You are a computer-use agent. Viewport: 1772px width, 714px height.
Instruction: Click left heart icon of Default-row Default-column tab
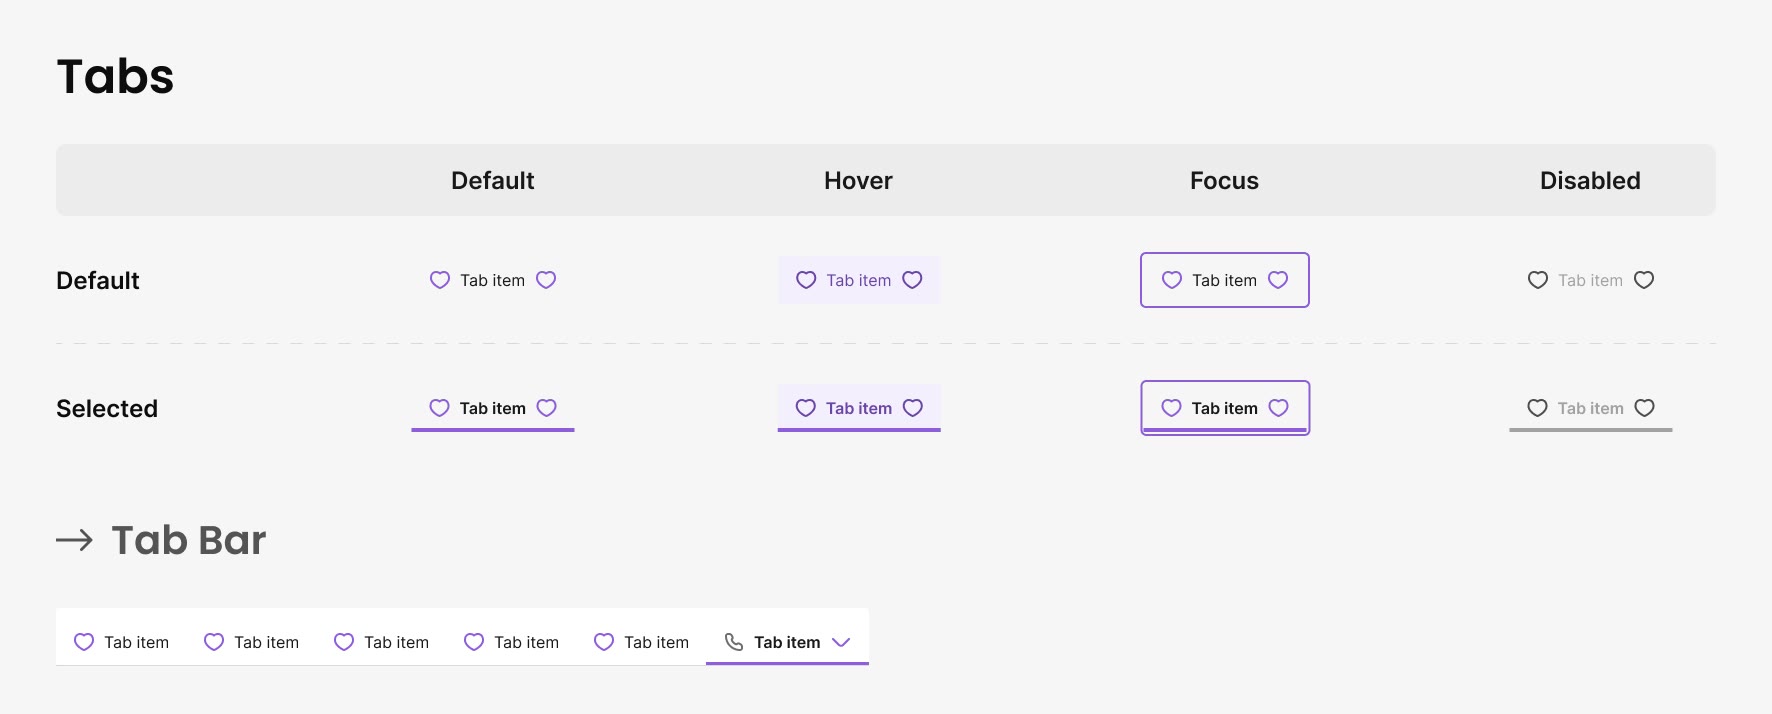click(440, 280)
